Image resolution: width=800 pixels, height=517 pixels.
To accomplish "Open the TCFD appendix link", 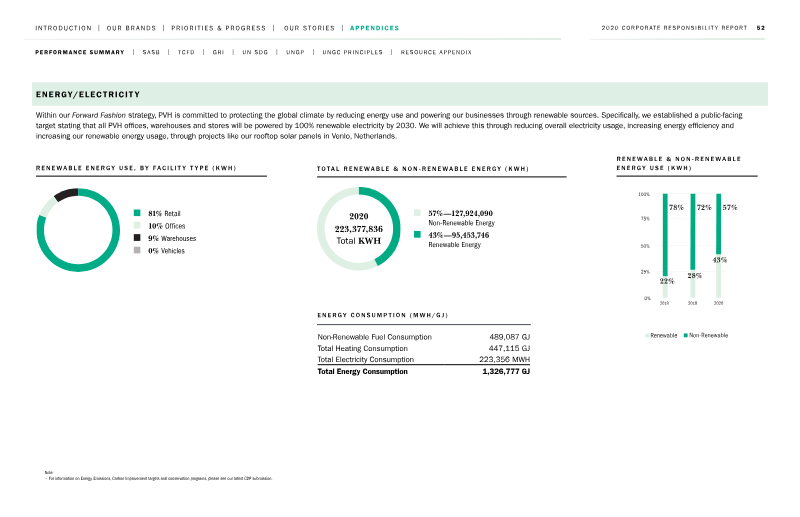I will pos(186,52).
